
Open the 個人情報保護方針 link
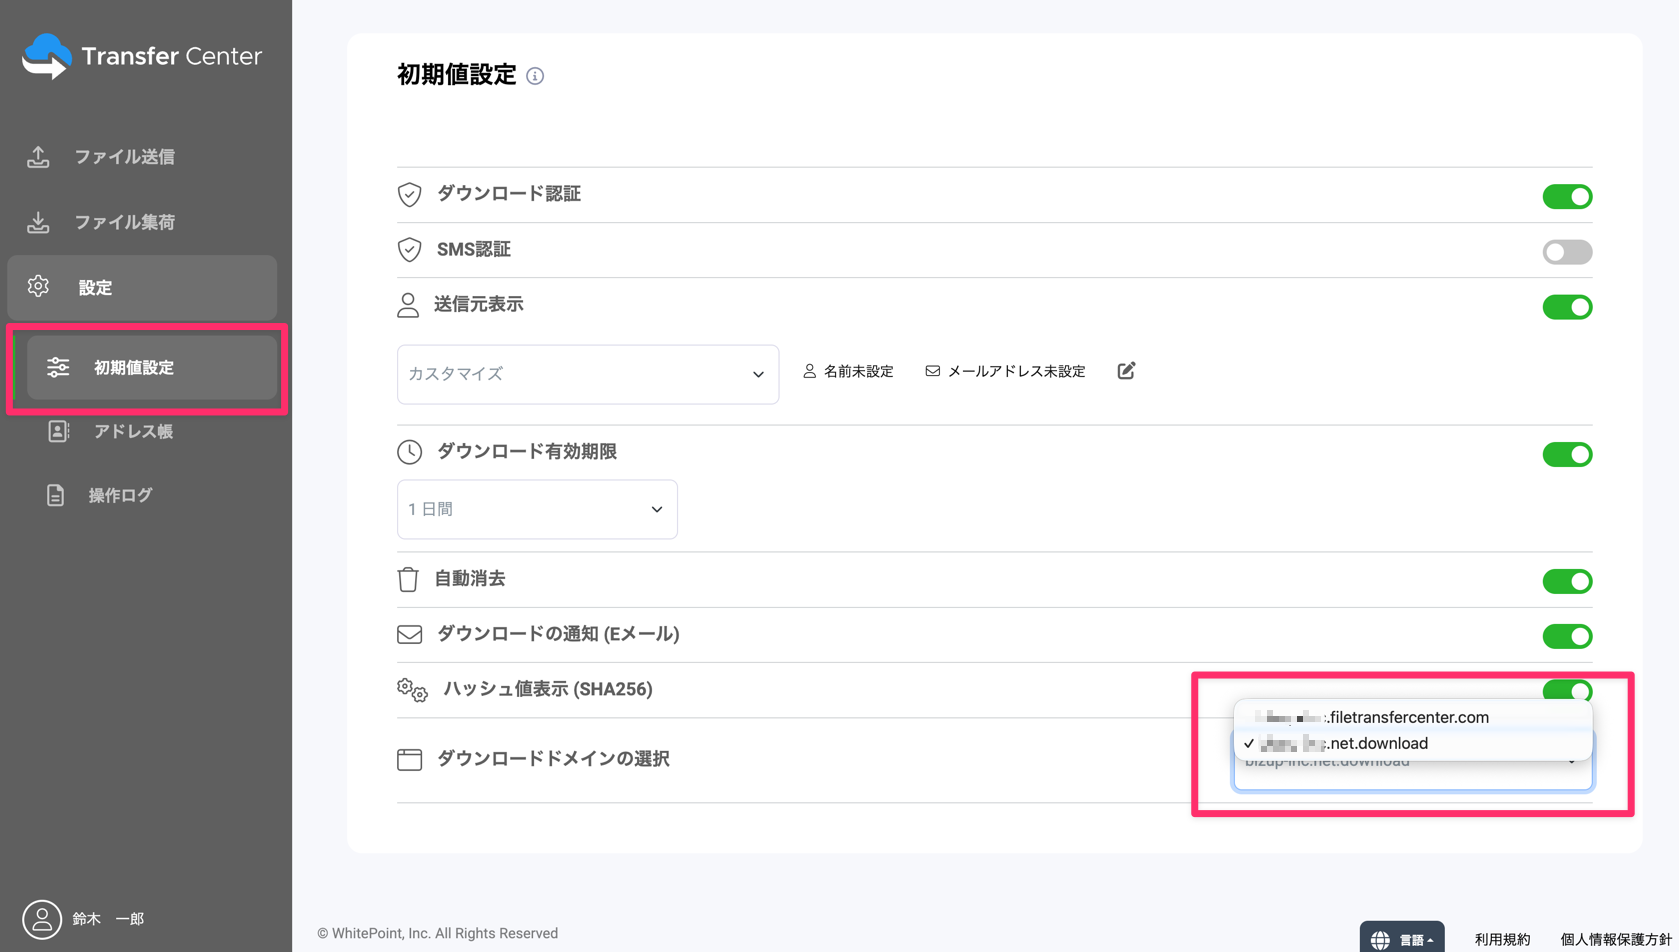pos(1615,939)
